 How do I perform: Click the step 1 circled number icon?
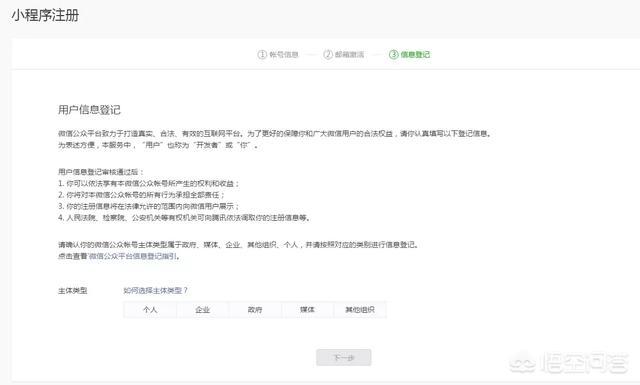(262, 54)
